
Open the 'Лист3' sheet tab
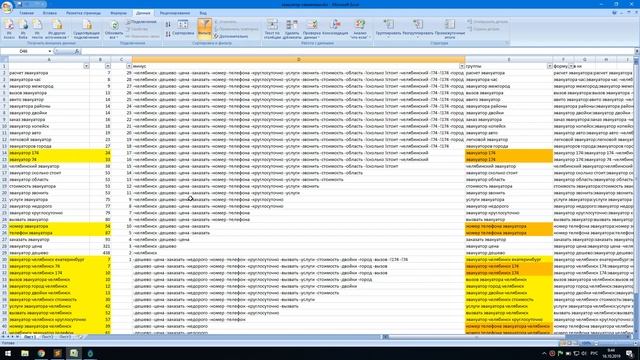click(65, 337)
